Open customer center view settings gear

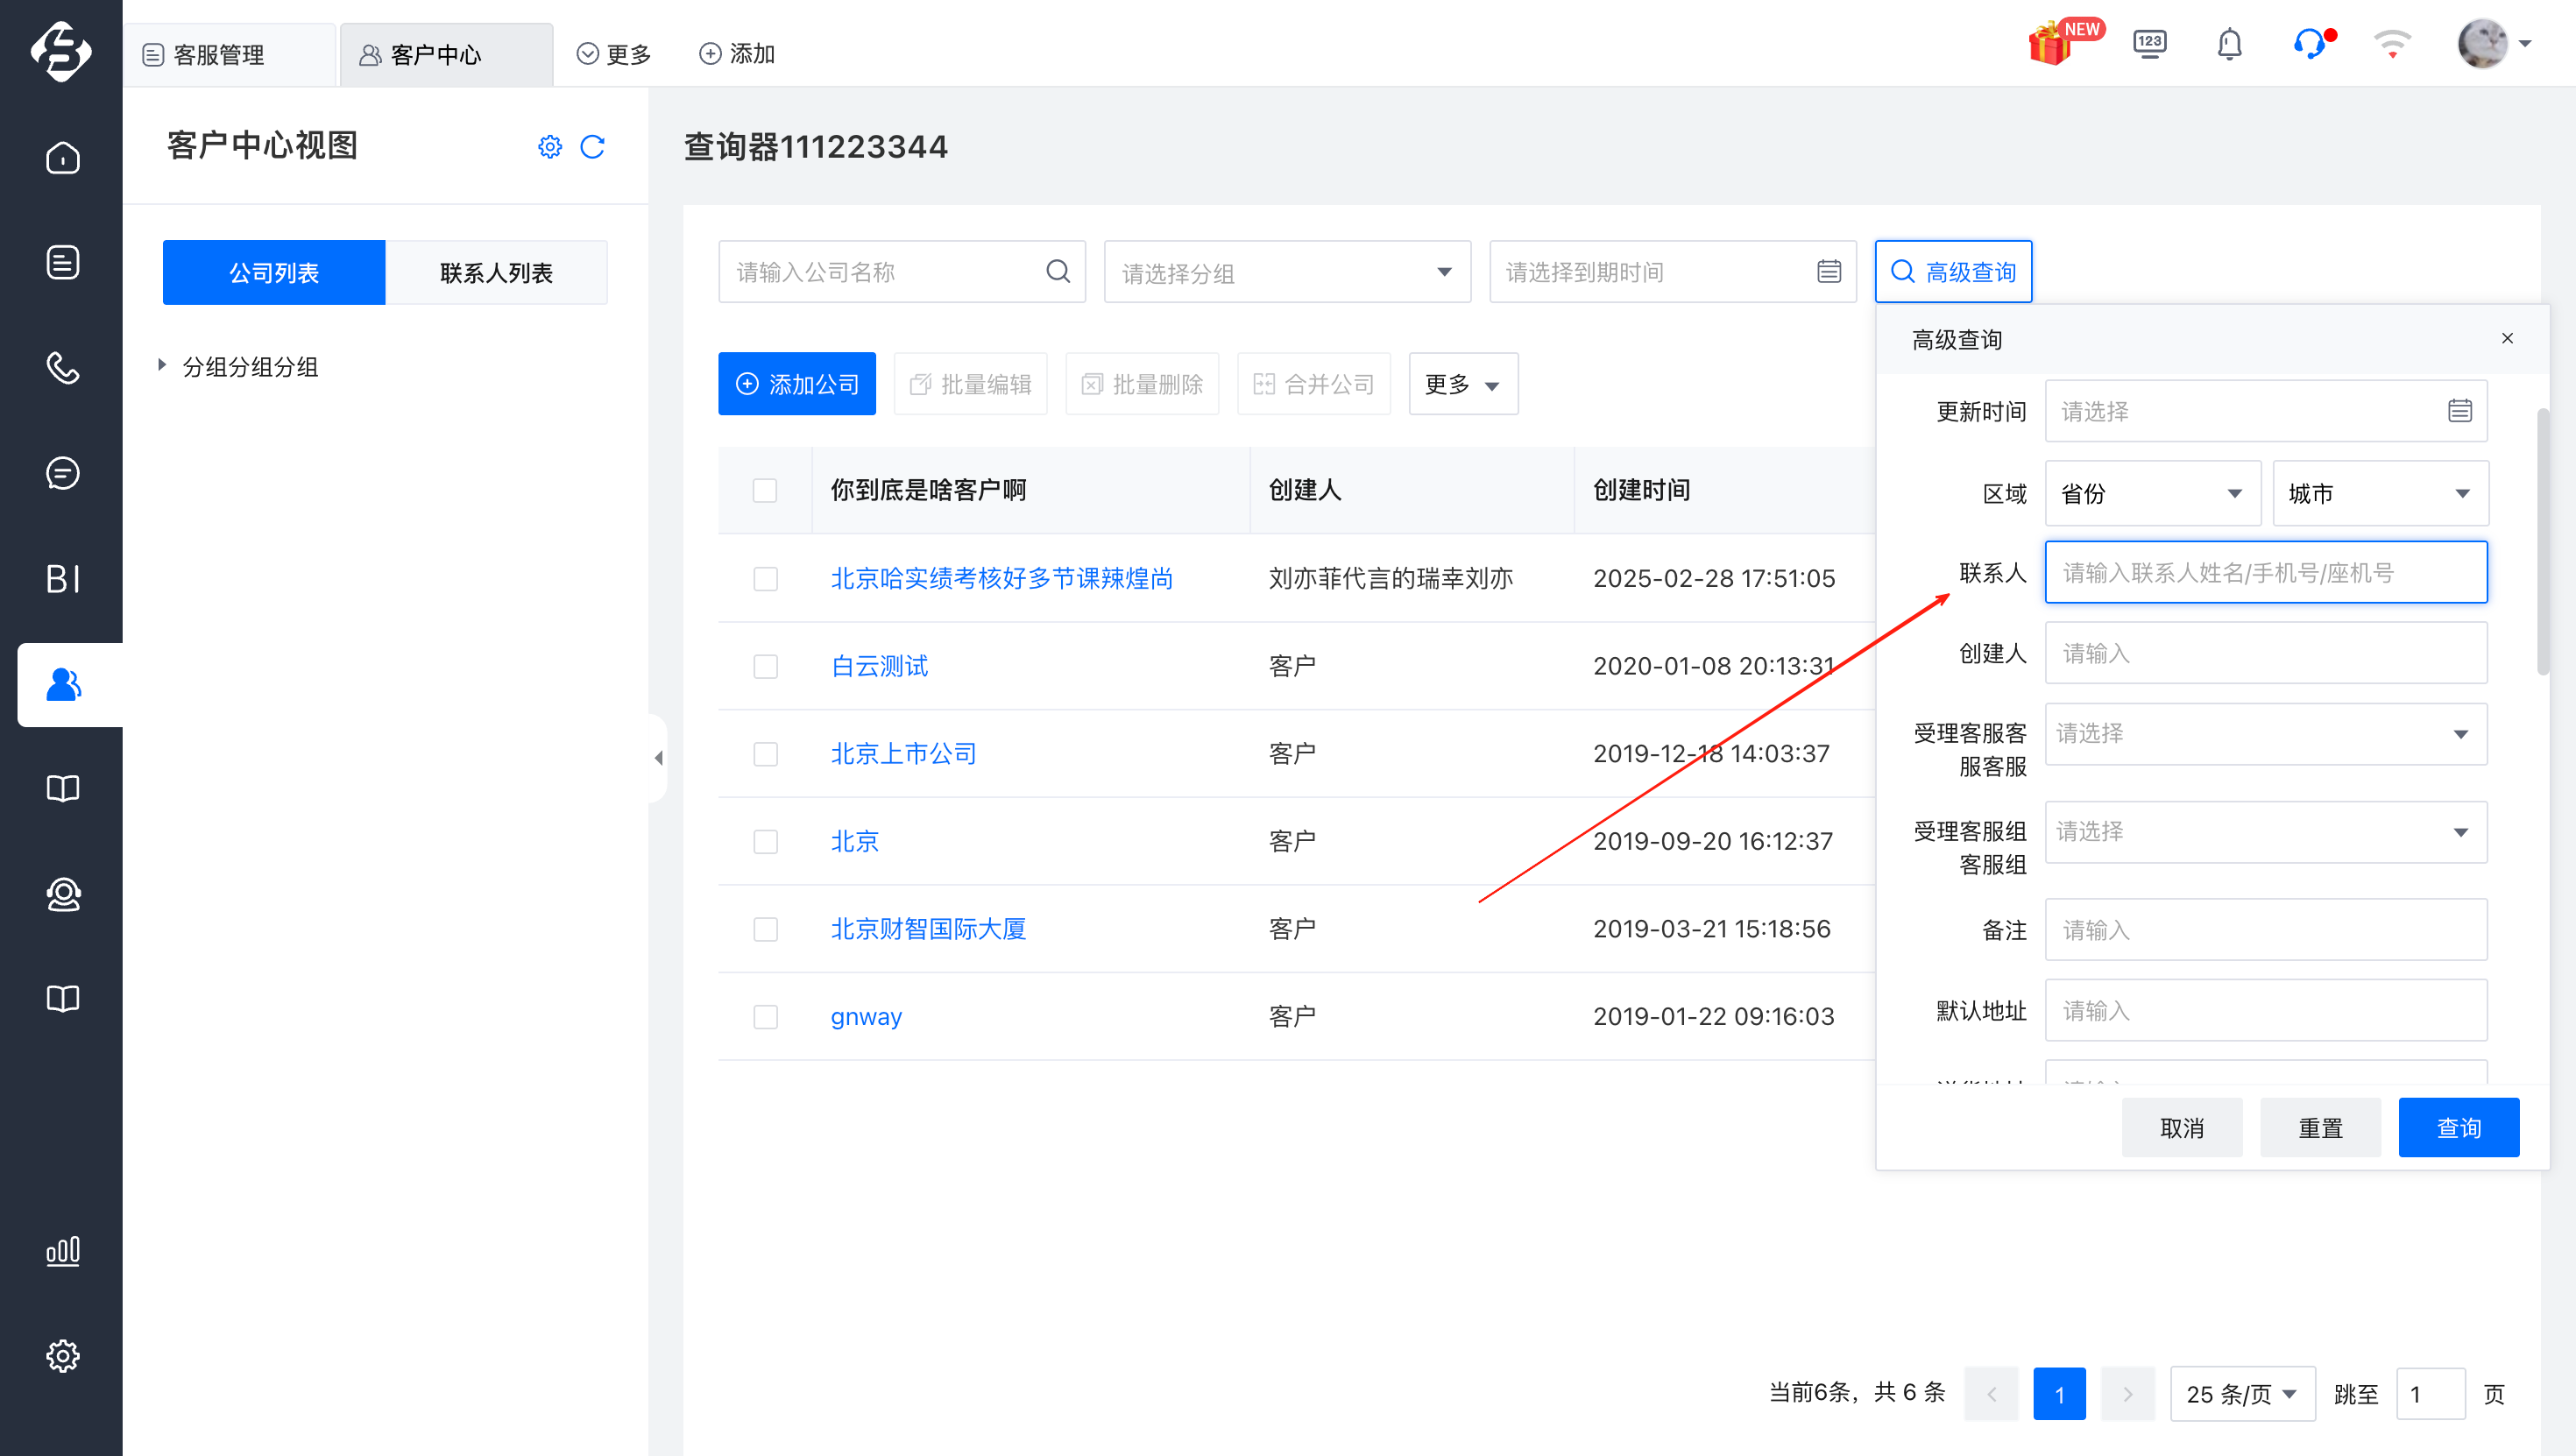click(549, 147)
